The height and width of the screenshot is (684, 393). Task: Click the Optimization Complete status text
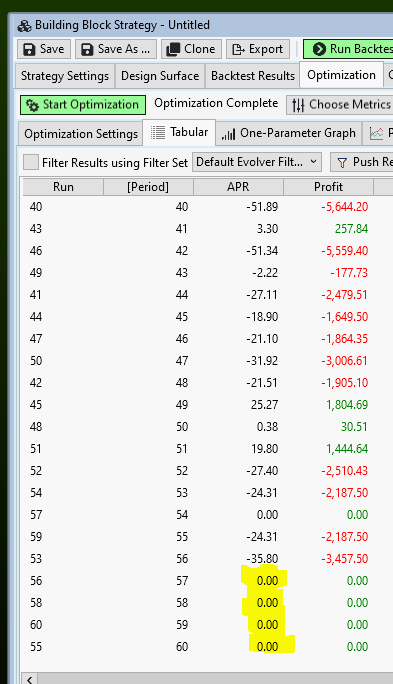pos(216,103)
